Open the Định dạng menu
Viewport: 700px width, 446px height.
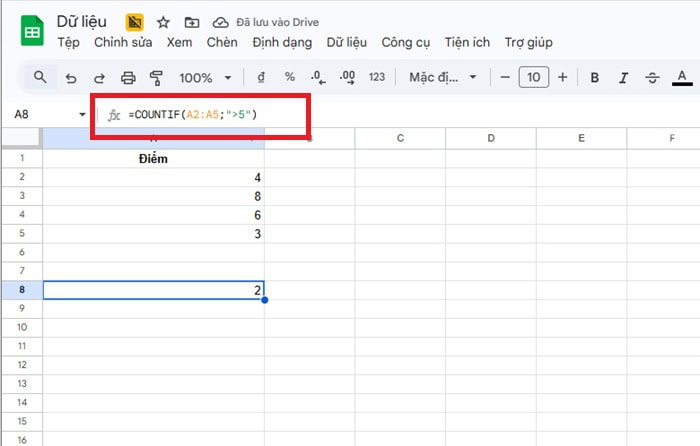click(282, 42)
